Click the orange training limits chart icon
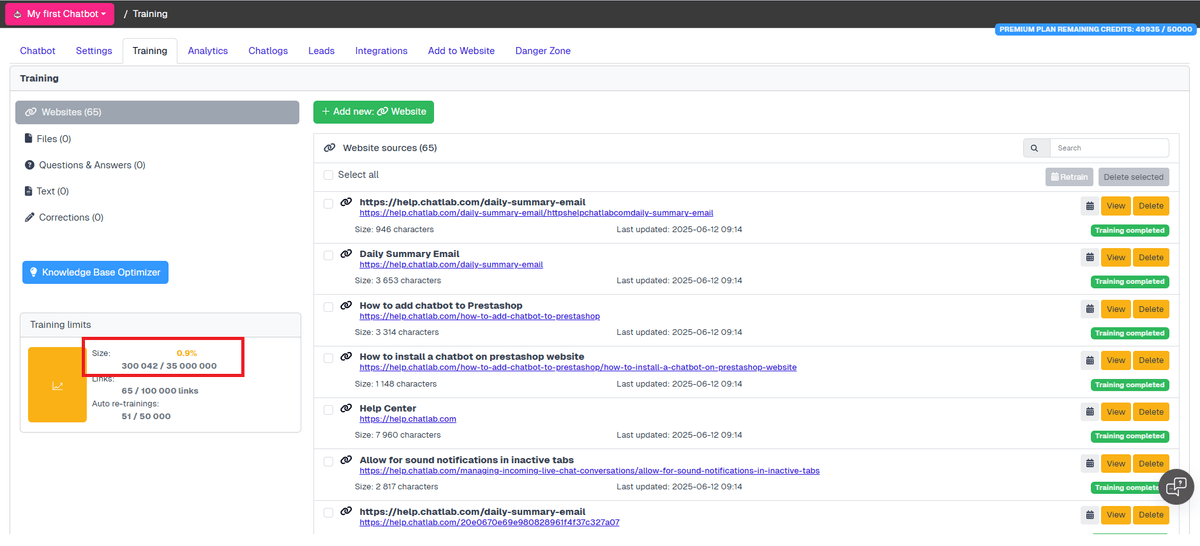Viewport: 1200px width, 546px height. (x=57, y=385)
